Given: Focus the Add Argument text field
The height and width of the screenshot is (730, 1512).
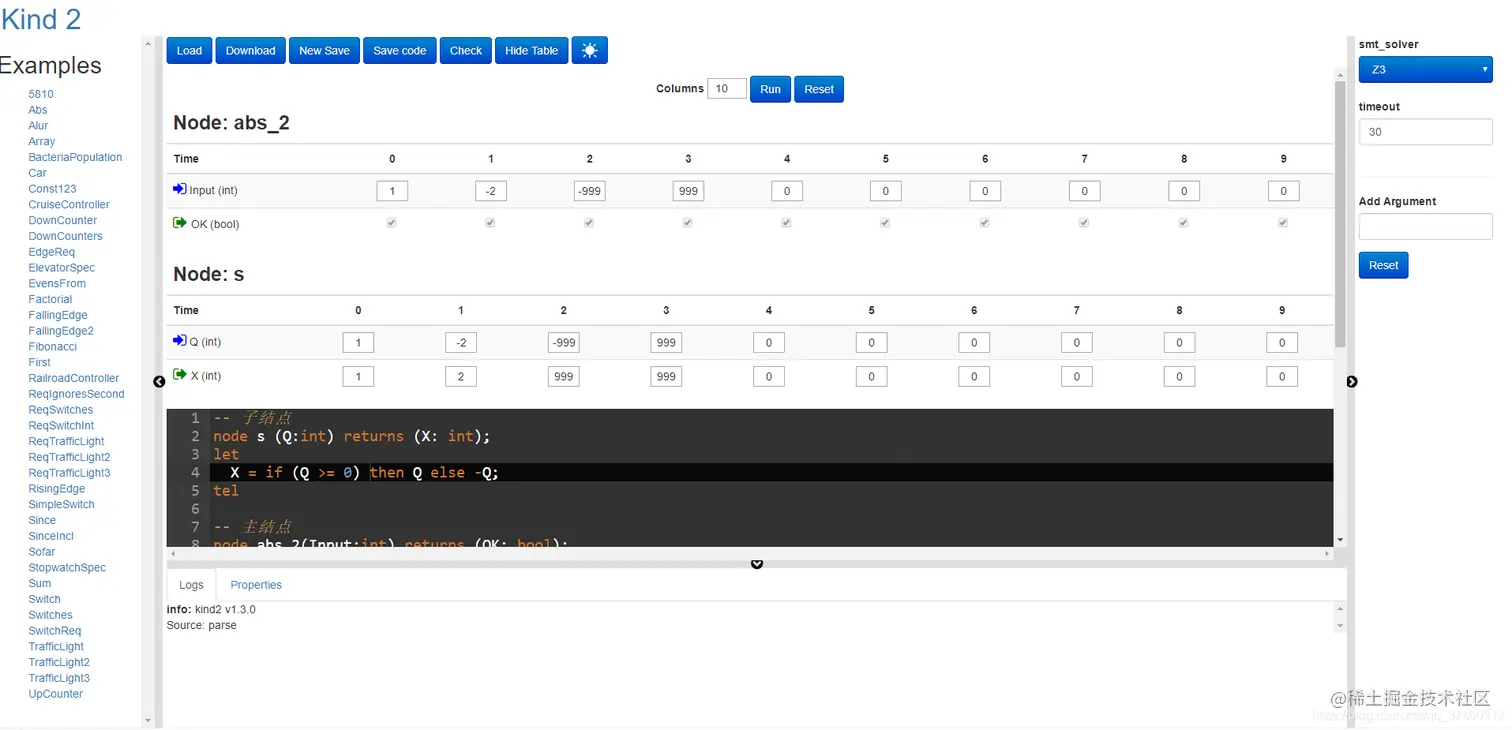Looking at the screenshot, I should pos(1425,227).
